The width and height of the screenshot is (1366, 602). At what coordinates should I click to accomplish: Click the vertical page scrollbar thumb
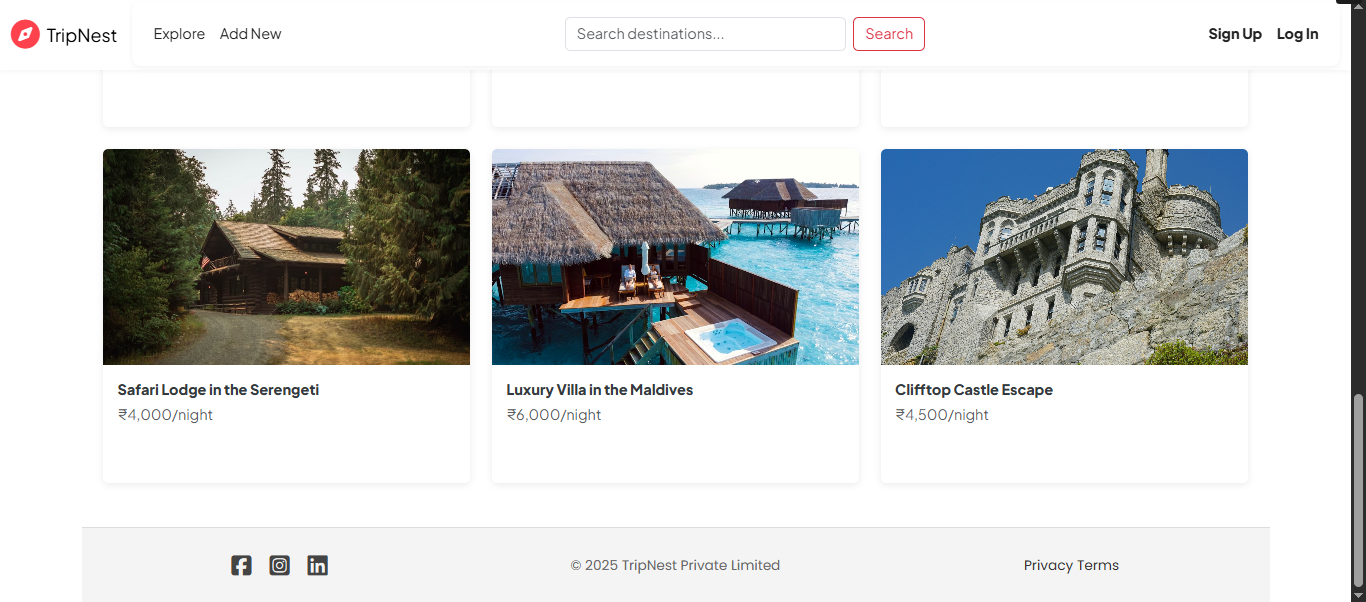[1358, 490]
